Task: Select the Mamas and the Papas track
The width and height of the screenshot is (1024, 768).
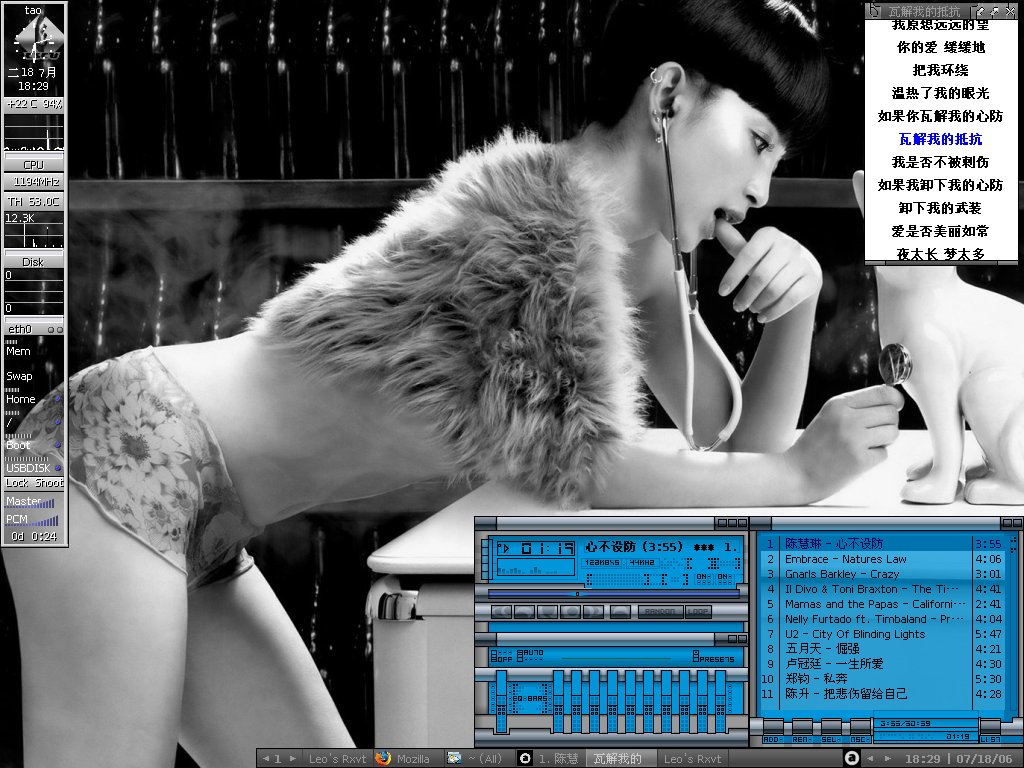Action: pyautogui.click(x=882, y=604)
